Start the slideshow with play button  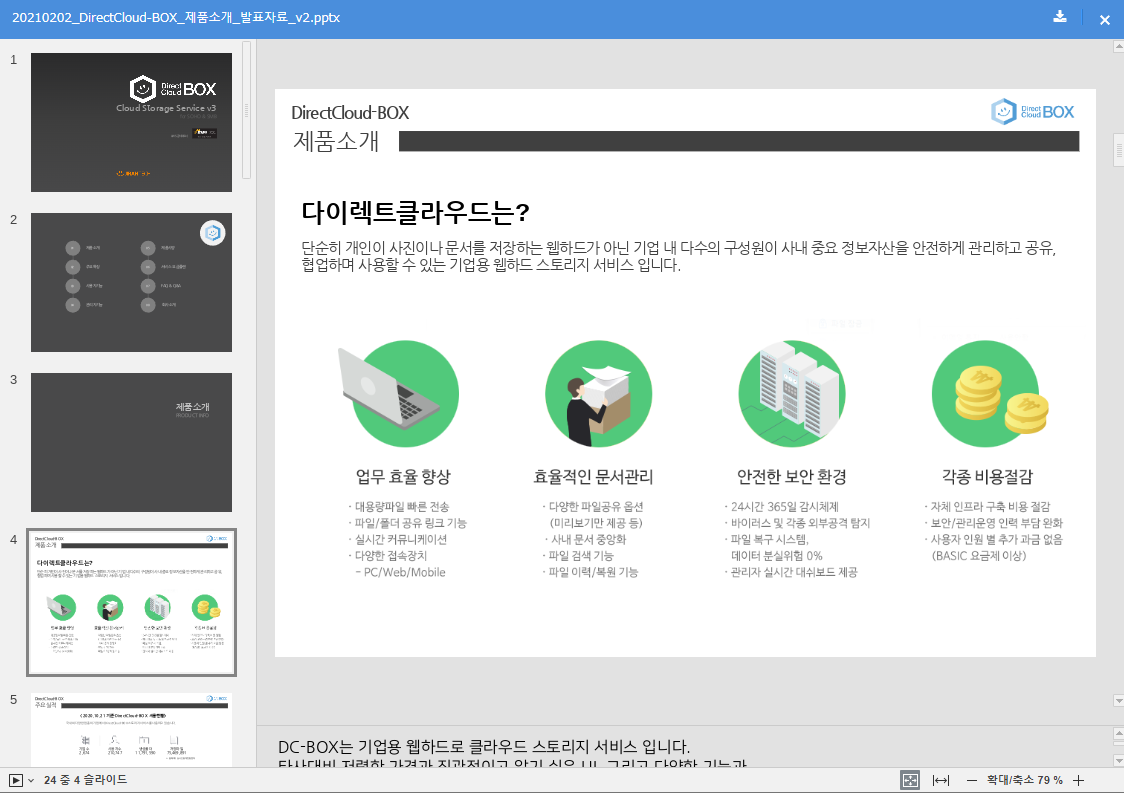pyautogui.click(x=16, y=780)
